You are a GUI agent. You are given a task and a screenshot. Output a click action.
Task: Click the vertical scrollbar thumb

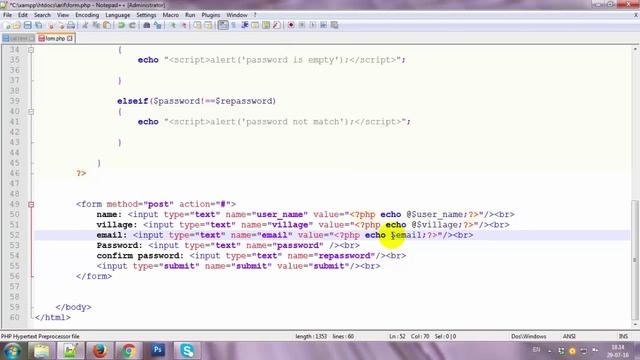(x=635, y=259)
